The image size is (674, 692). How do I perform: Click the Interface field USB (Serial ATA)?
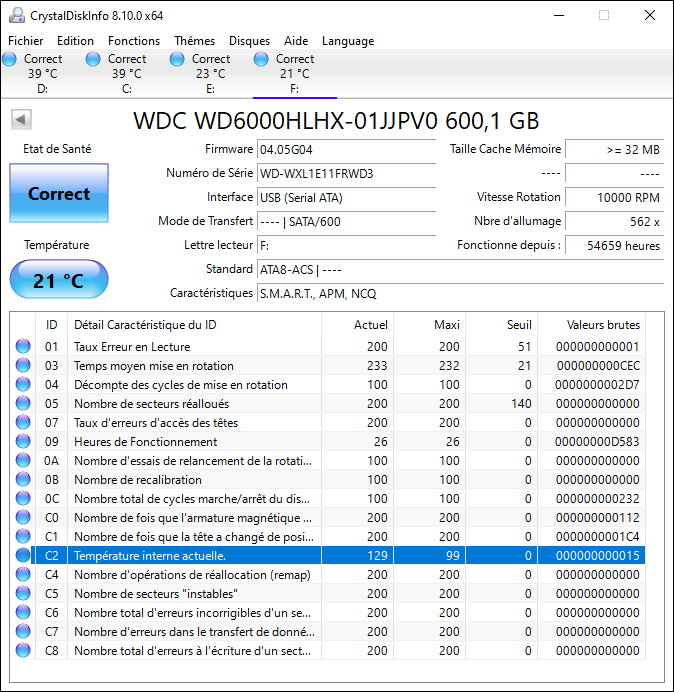pyautogui.click(x=346, y=197)
